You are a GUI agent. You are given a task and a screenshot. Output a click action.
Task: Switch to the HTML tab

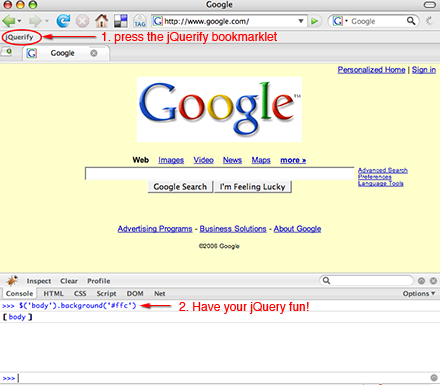[53, 294]
